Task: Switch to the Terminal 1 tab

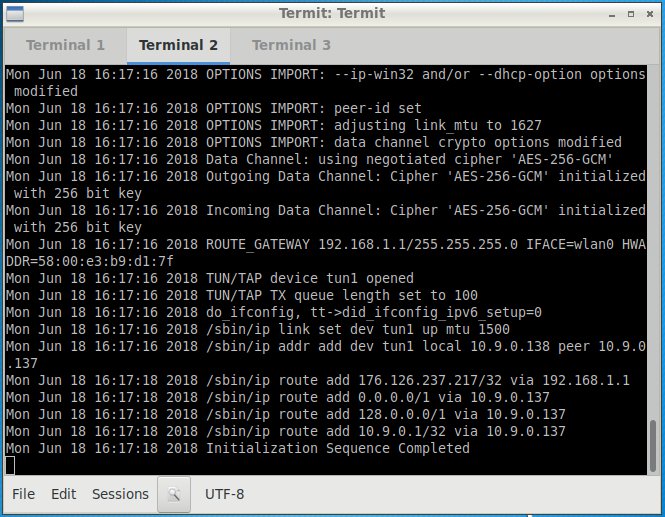Action: 65,45
